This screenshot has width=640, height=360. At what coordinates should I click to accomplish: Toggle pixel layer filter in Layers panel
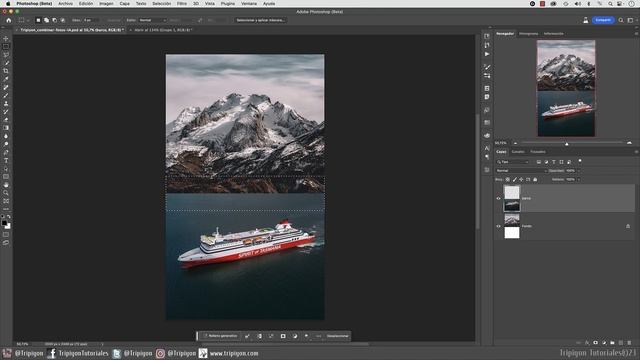pos(539,162)
